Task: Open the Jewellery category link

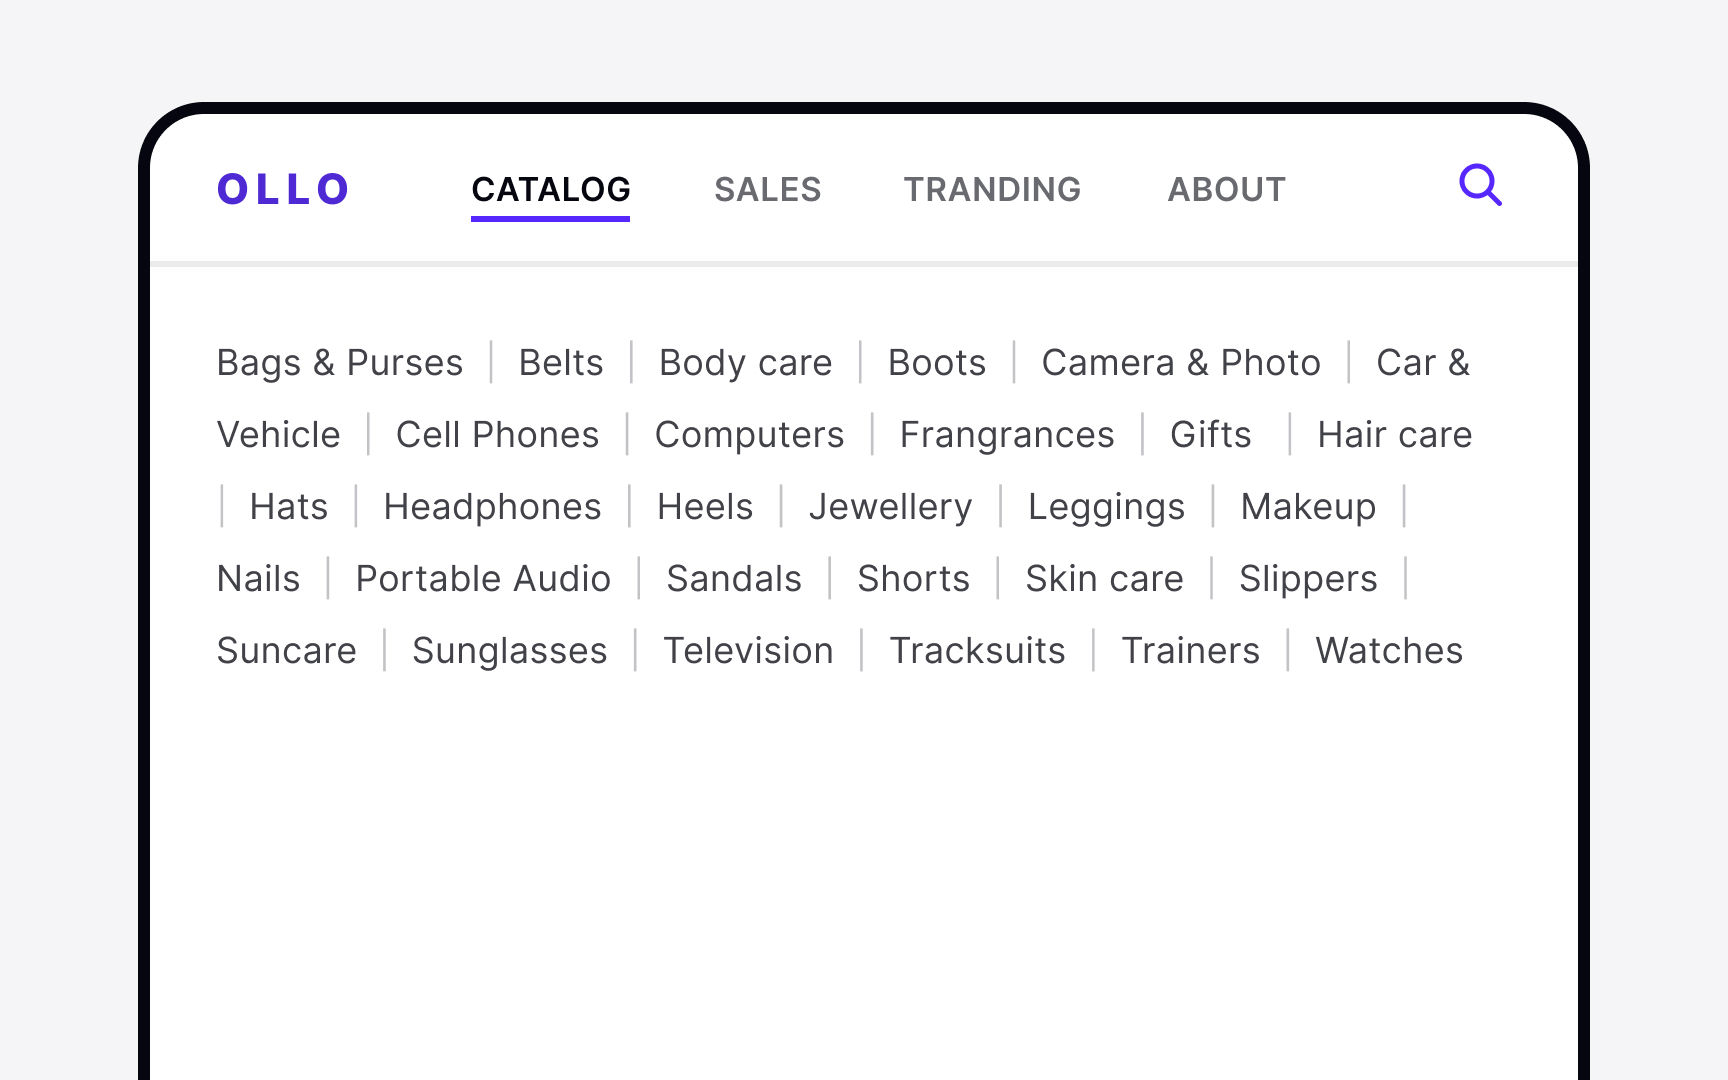Action: (890, 507)
